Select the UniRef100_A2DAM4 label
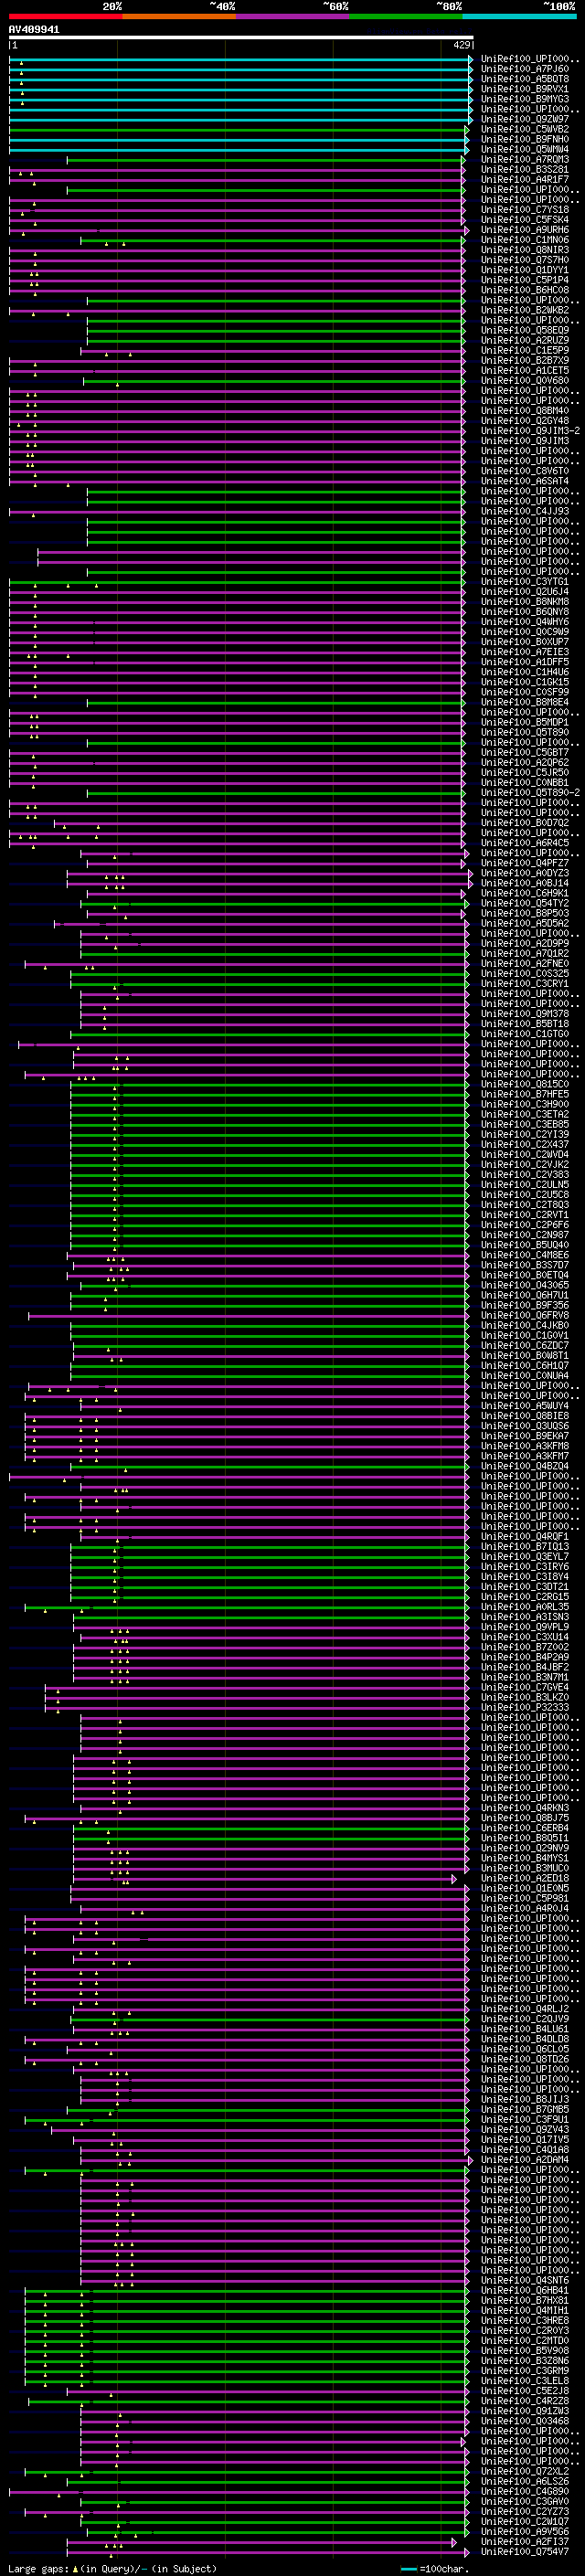585x2576 pixels. (525, 2160)
